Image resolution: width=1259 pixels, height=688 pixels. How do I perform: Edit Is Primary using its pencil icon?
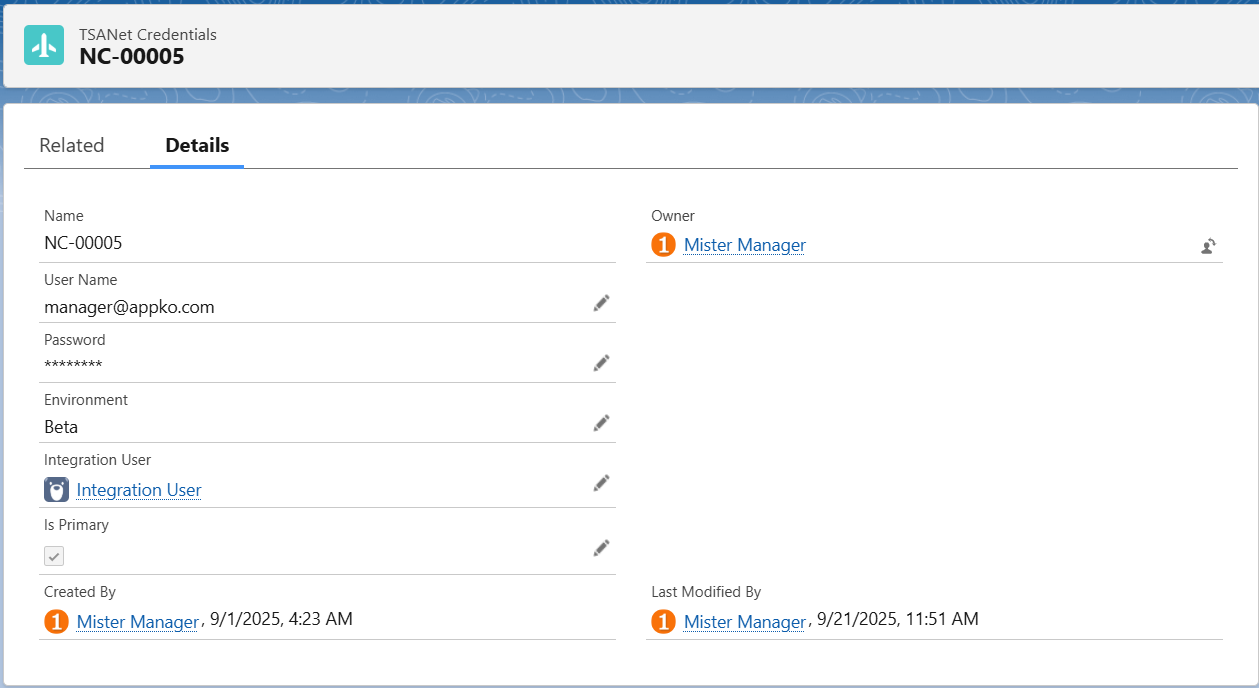(601, 548)
